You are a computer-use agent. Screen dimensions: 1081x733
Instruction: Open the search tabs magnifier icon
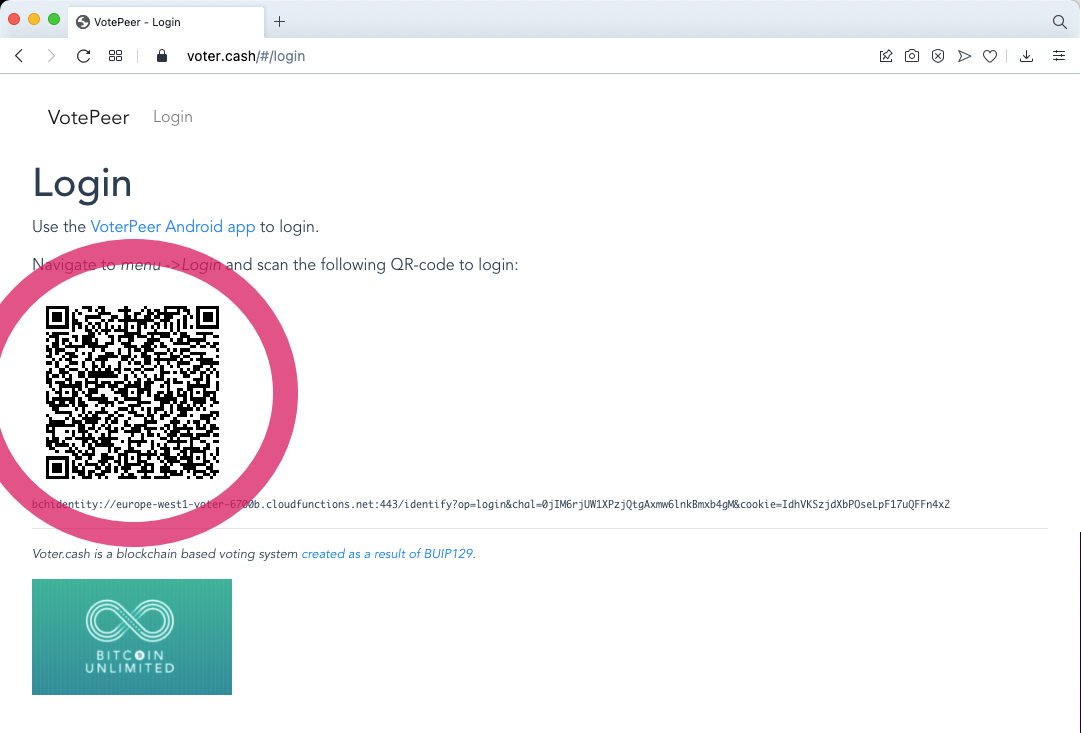[1060, 22]
